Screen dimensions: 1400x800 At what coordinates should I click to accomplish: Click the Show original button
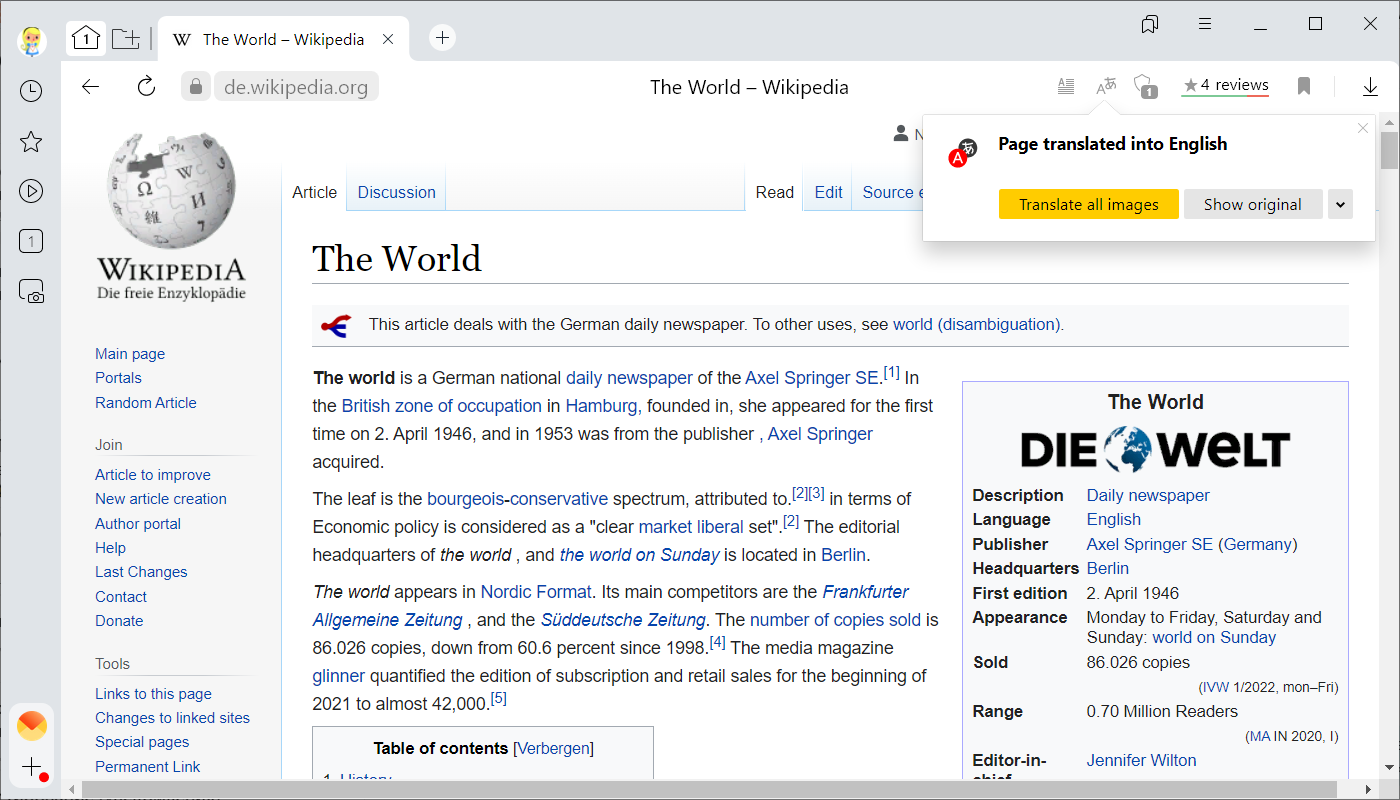(1253, 204)
